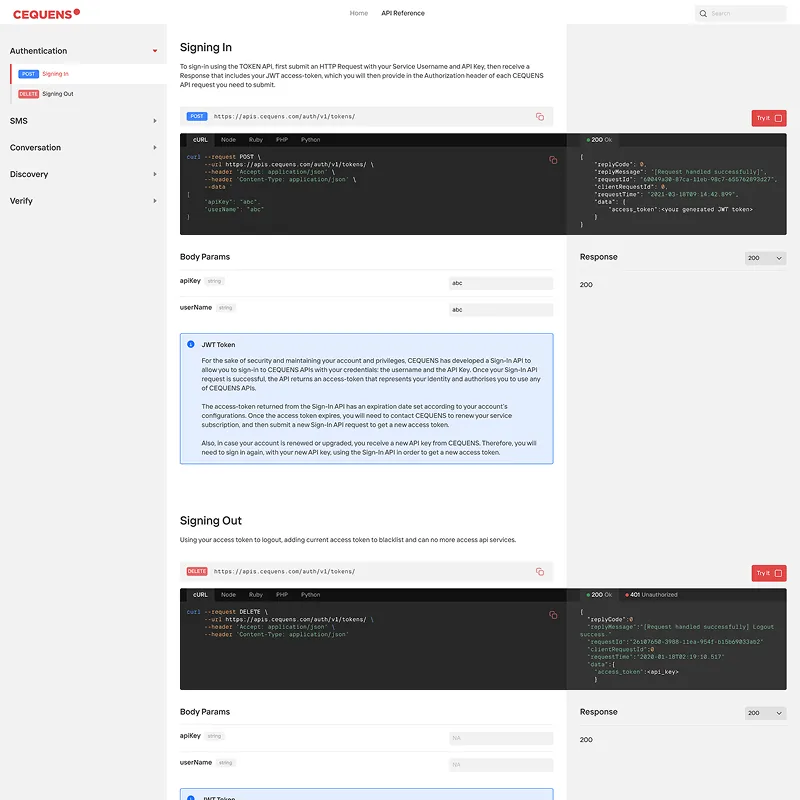Select PHP tab in Signing Out code block
800x800 pixels.
tap(282, 595)
